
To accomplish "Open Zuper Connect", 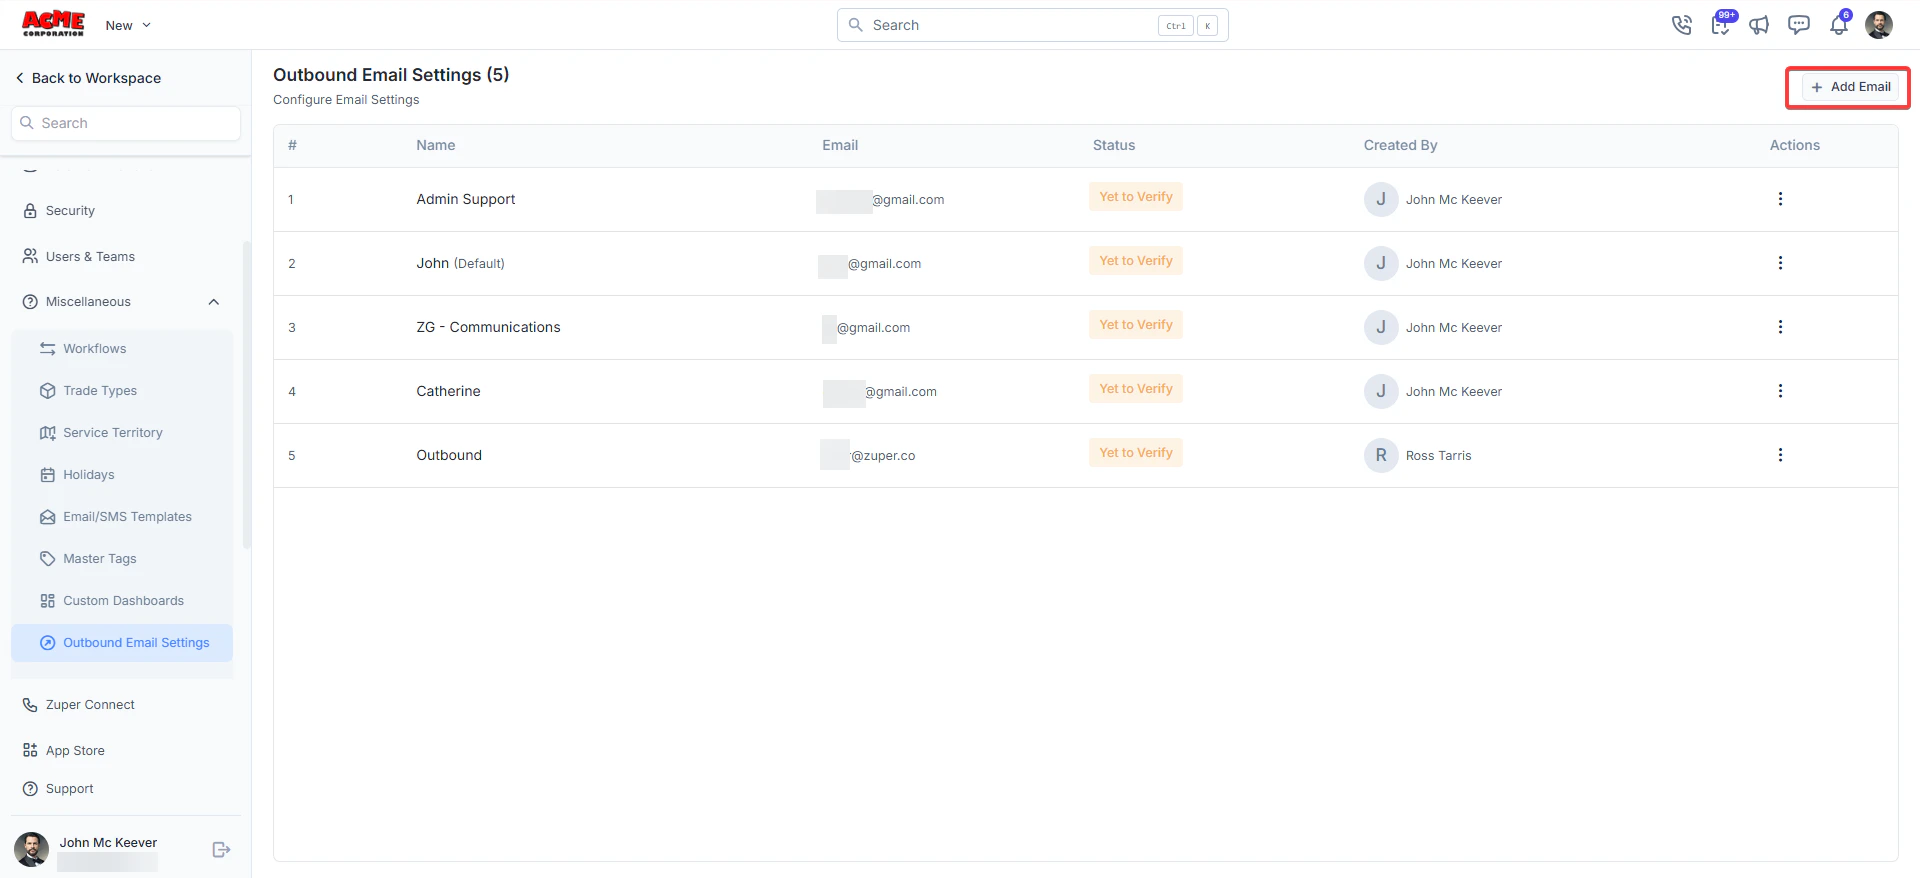I will [90, 705].
